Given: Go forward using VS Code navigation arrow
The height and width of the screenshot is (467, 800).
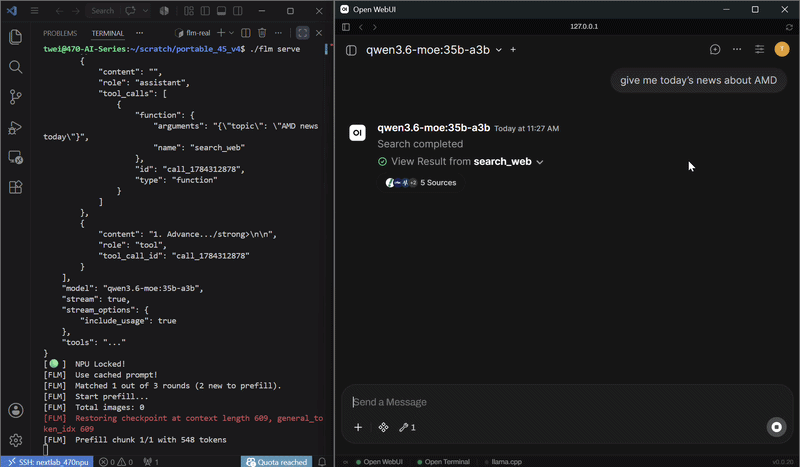Looking at the screenshot, I should pyautogui.click(x=76, y=11).
